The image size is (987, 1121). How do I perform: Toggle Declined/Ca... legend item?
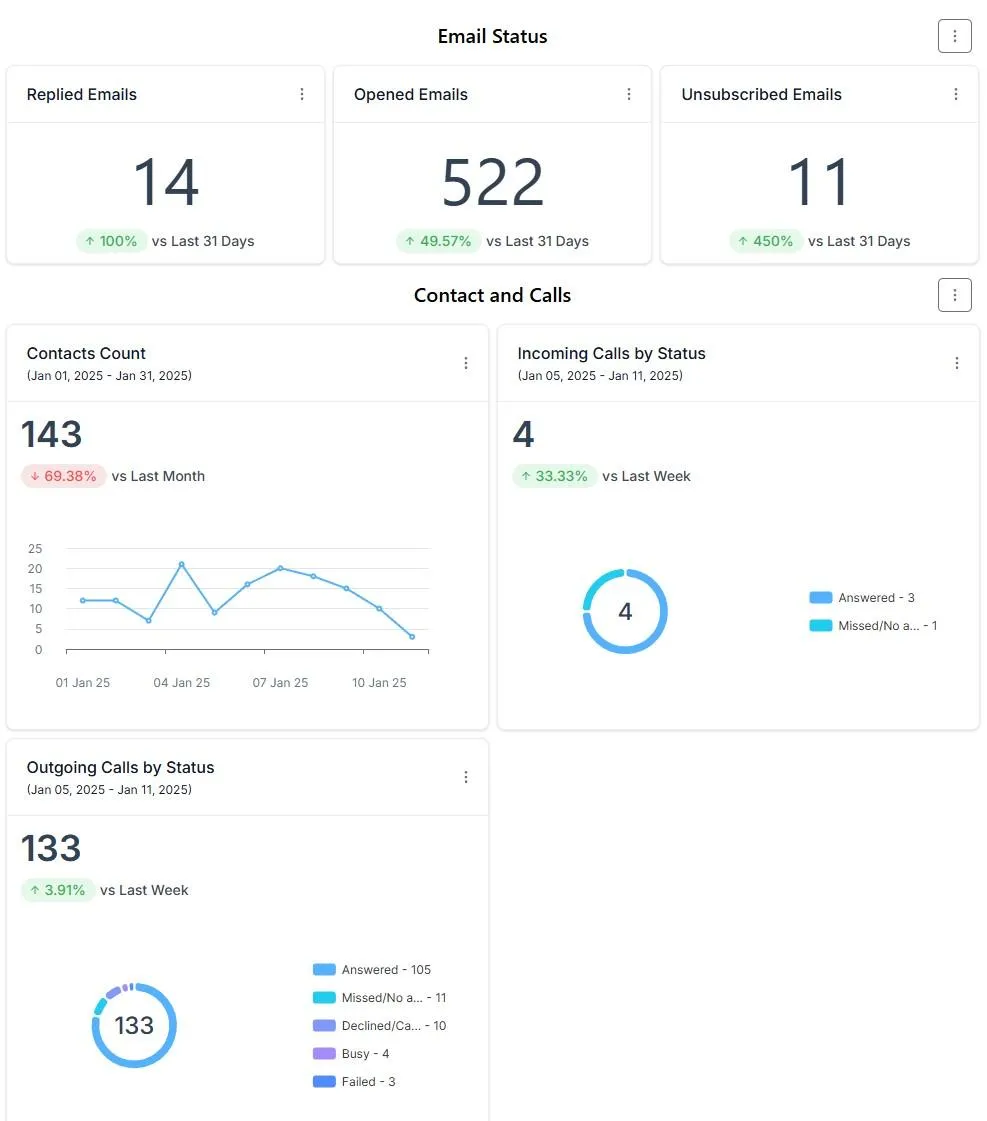pyautogui.click(x=380, y=1025)
